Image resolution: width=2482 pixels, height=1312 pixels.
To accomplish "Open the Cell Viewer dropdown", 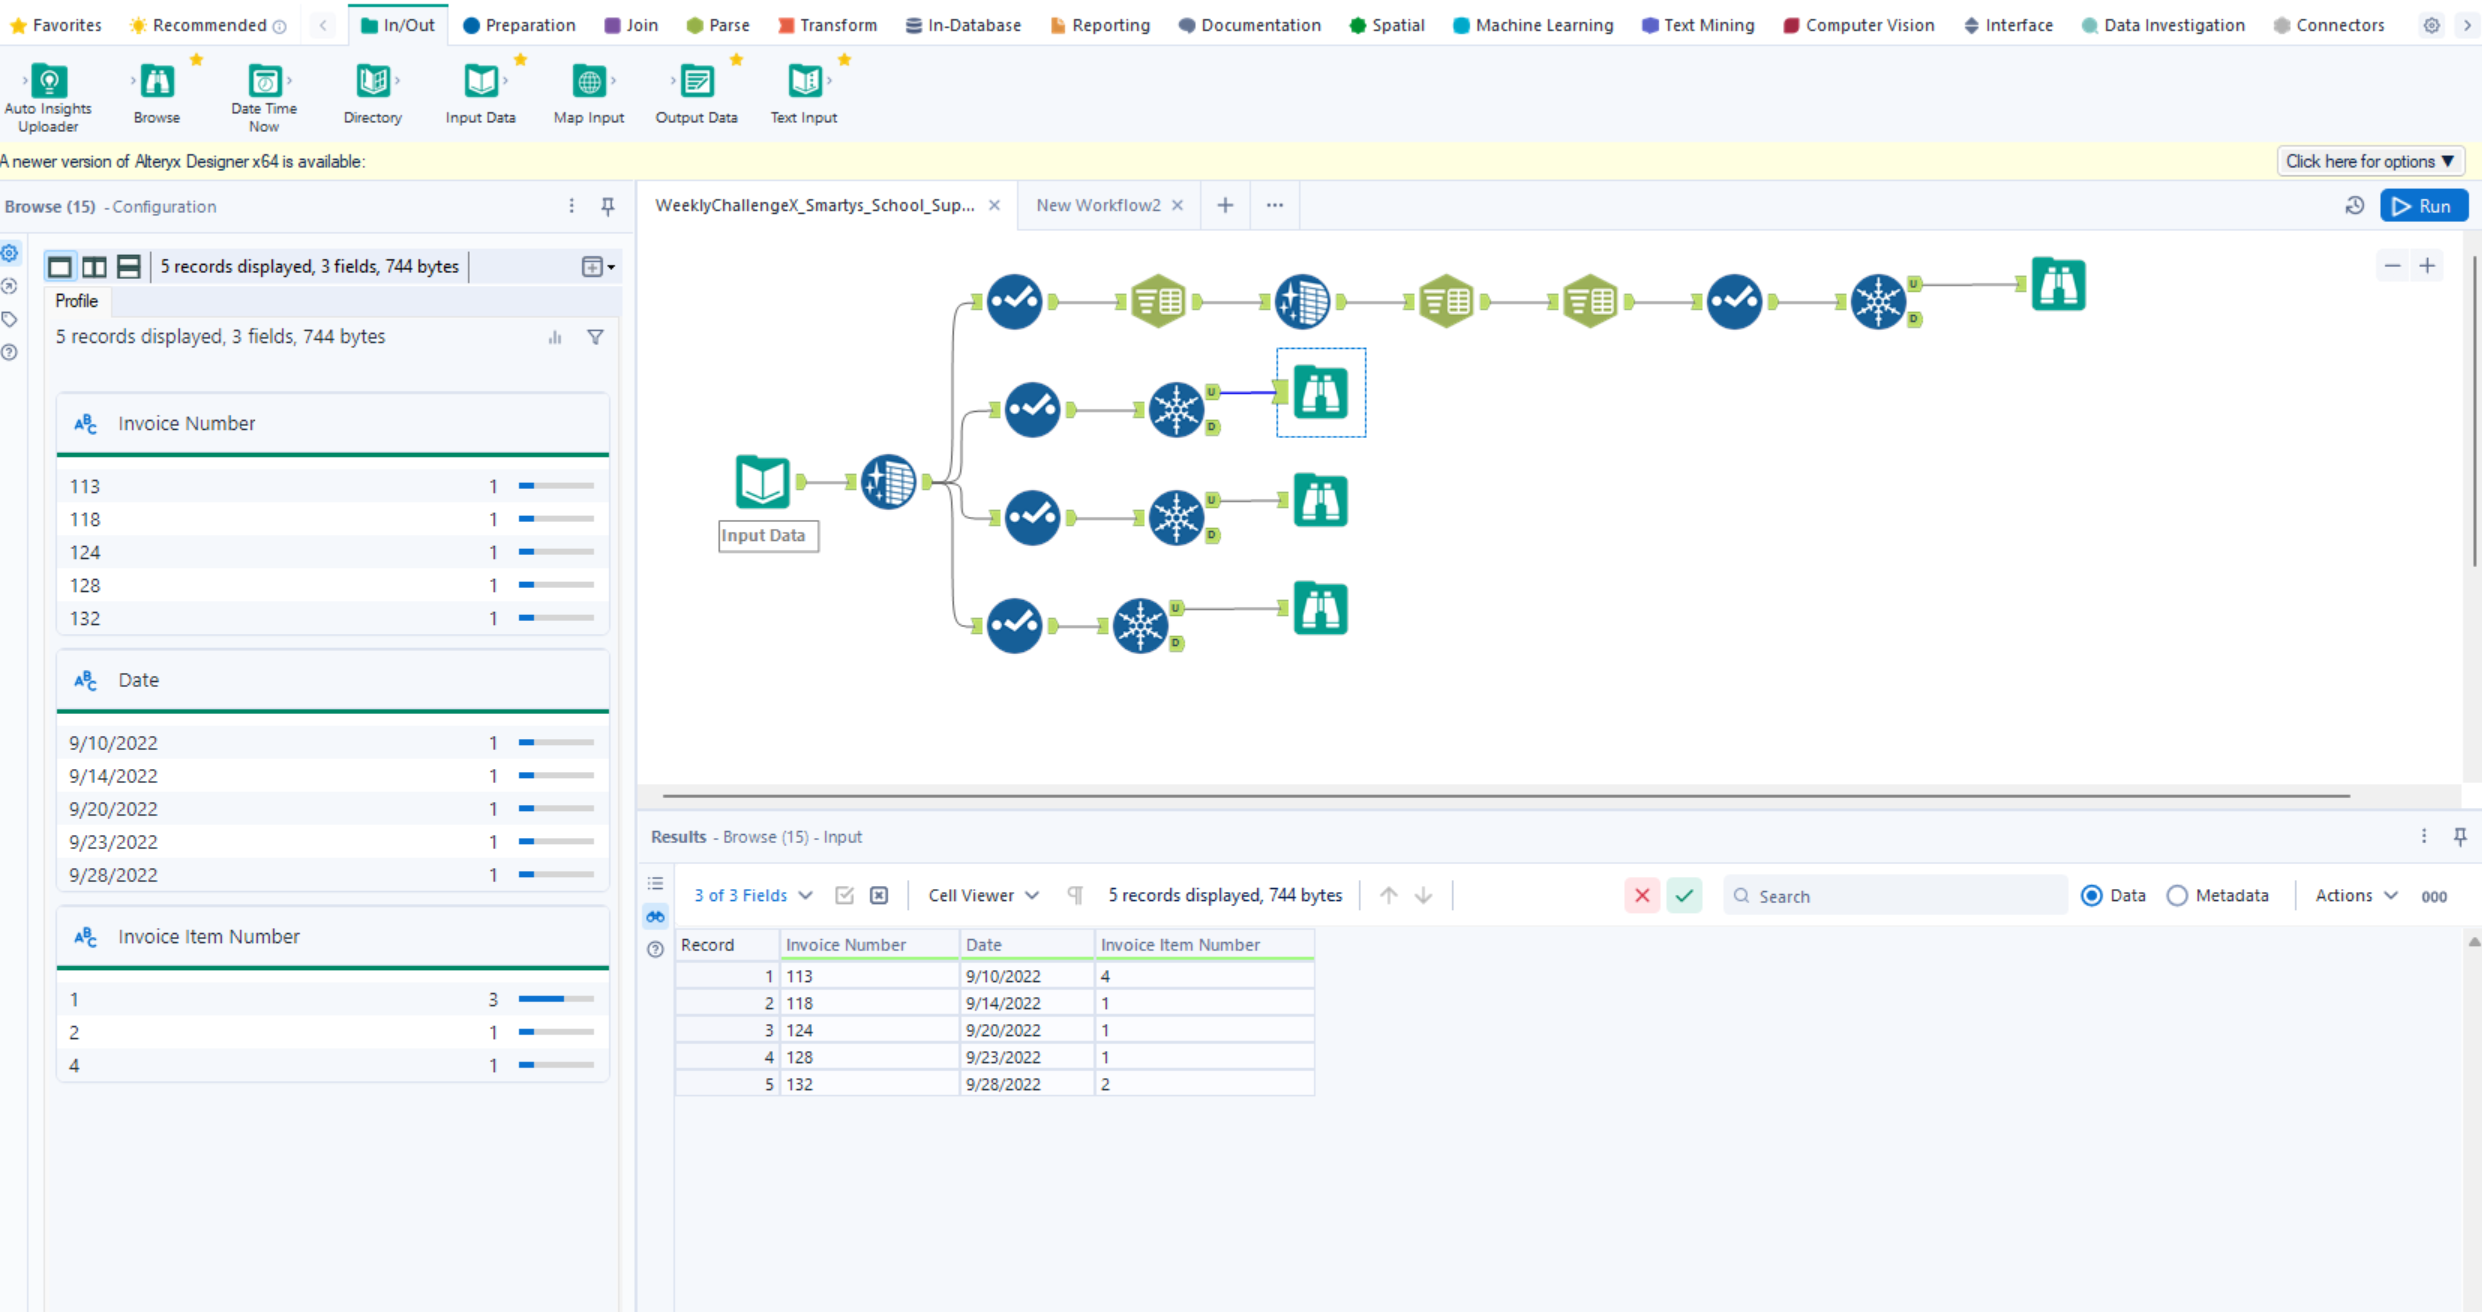I will [983, 895].
